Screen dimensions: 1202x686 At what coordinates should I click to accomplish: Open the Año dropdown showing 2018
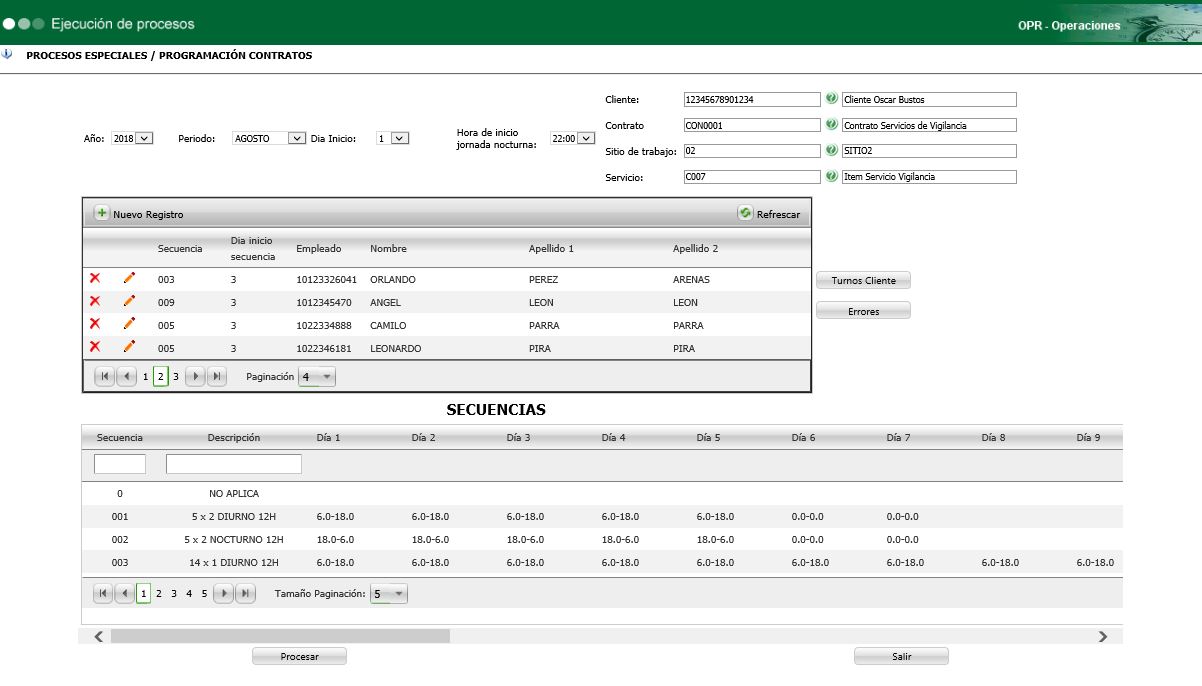pyautogui.click(x=132, y=139)
